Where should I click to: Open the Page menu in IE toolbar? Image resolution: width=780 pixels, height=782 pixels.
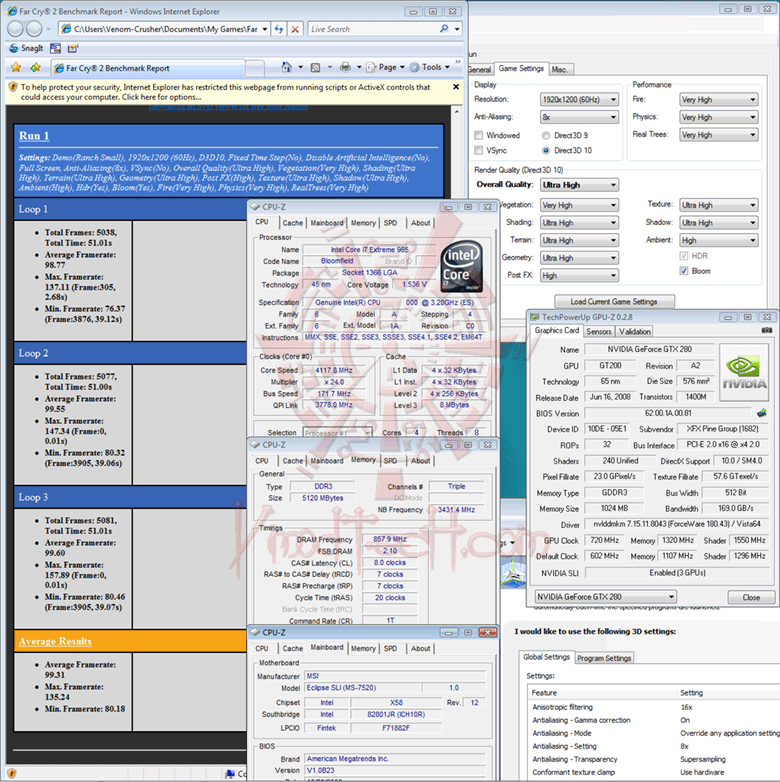386,67
